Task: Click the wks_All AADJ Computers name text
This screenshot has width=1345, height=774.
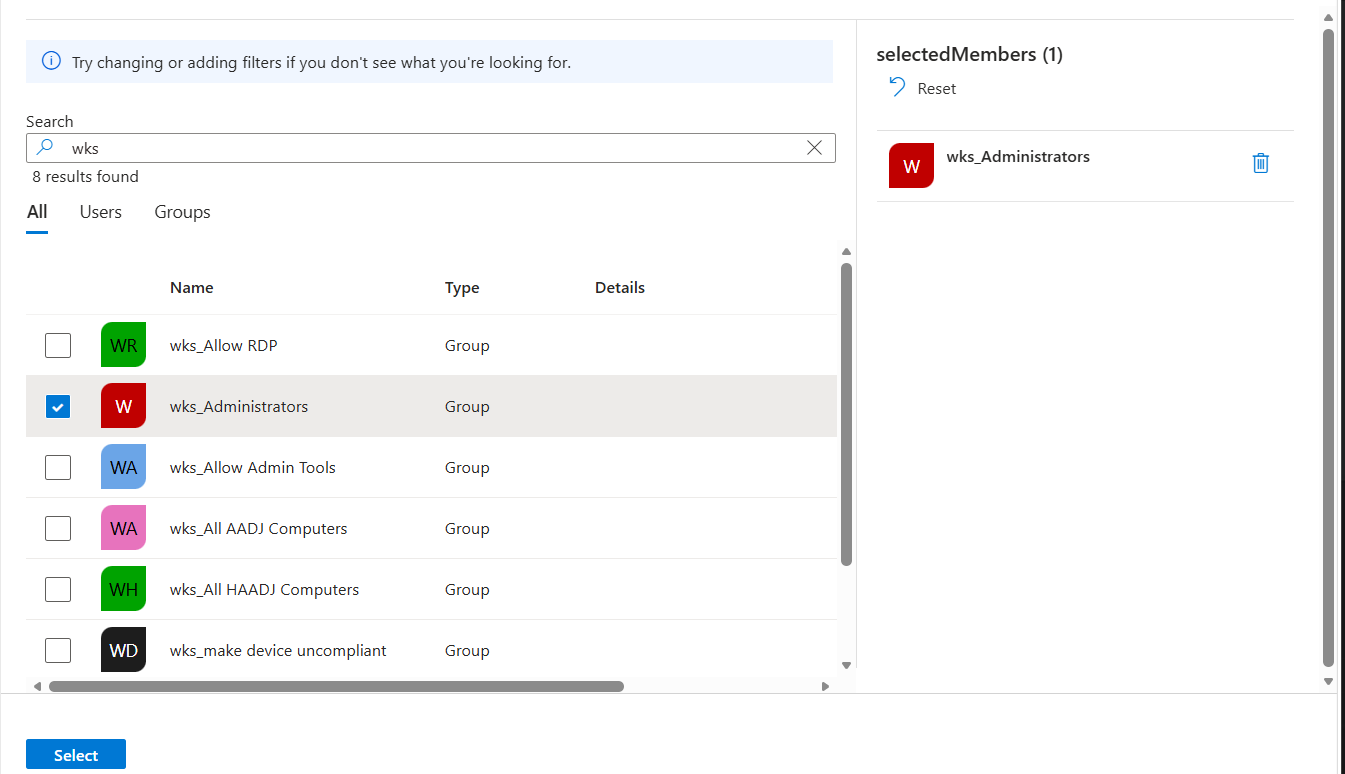Action: tap(259, 528)
